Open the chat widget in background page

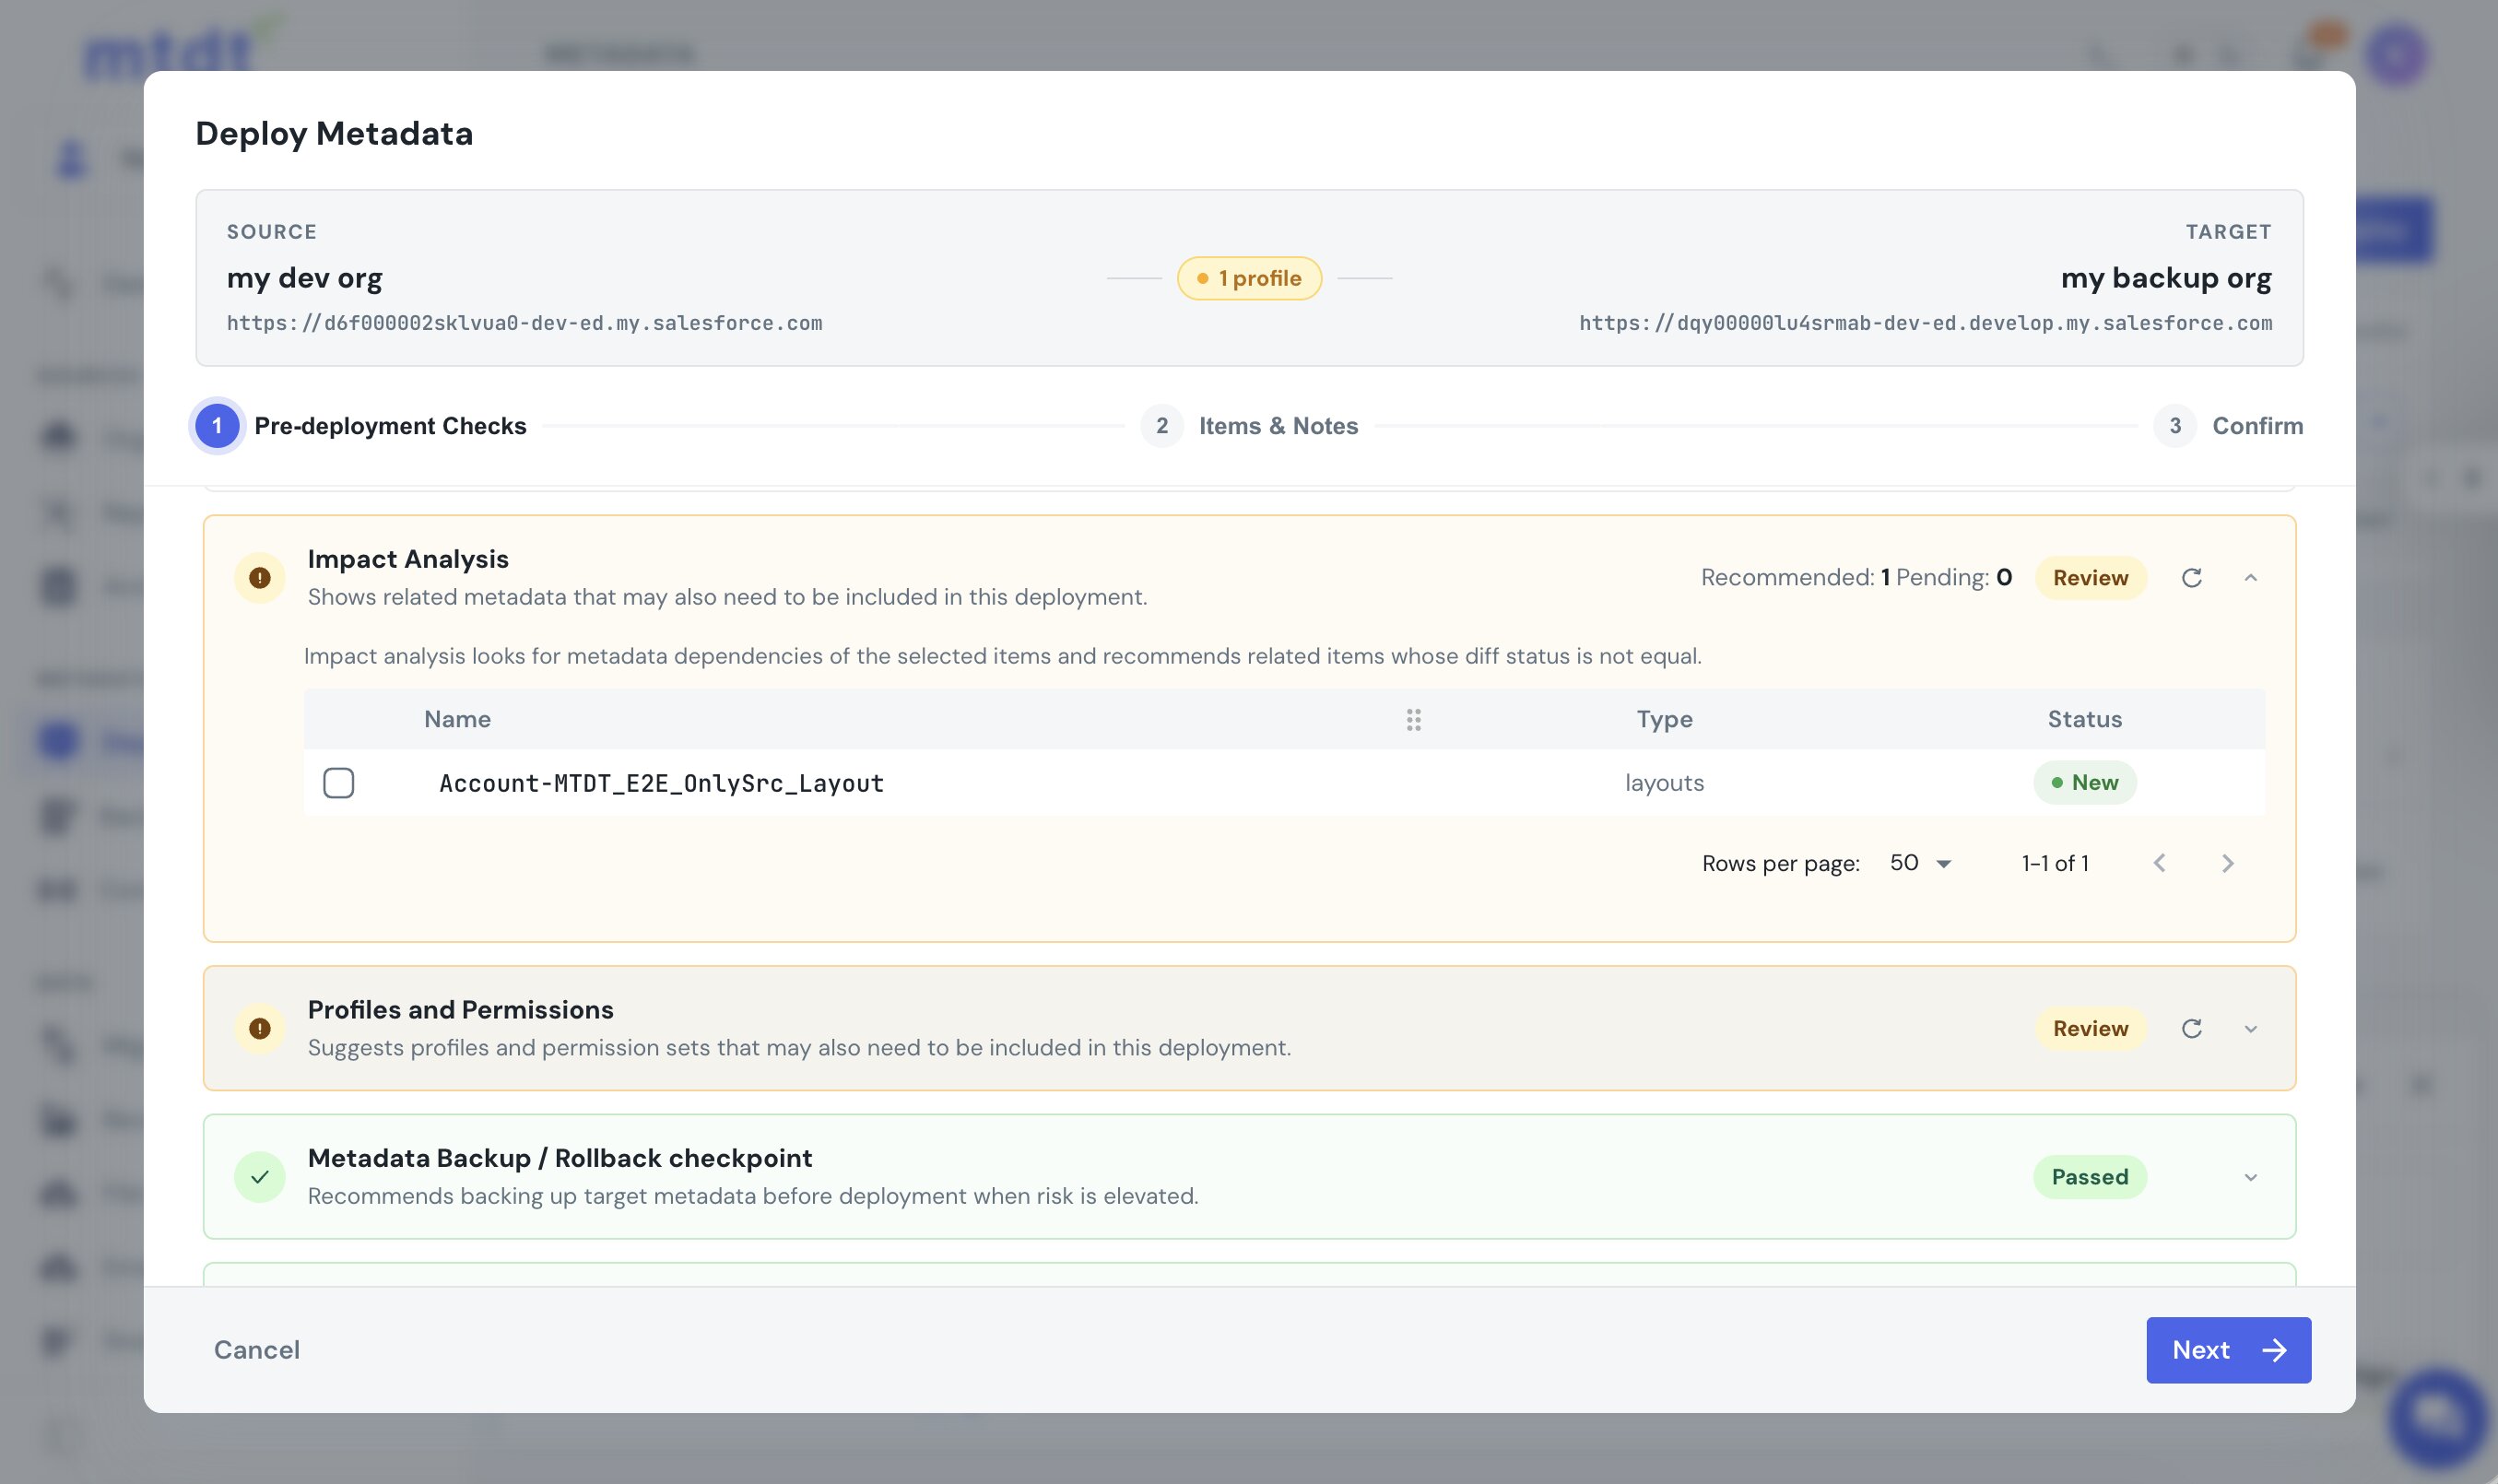2437,1417
